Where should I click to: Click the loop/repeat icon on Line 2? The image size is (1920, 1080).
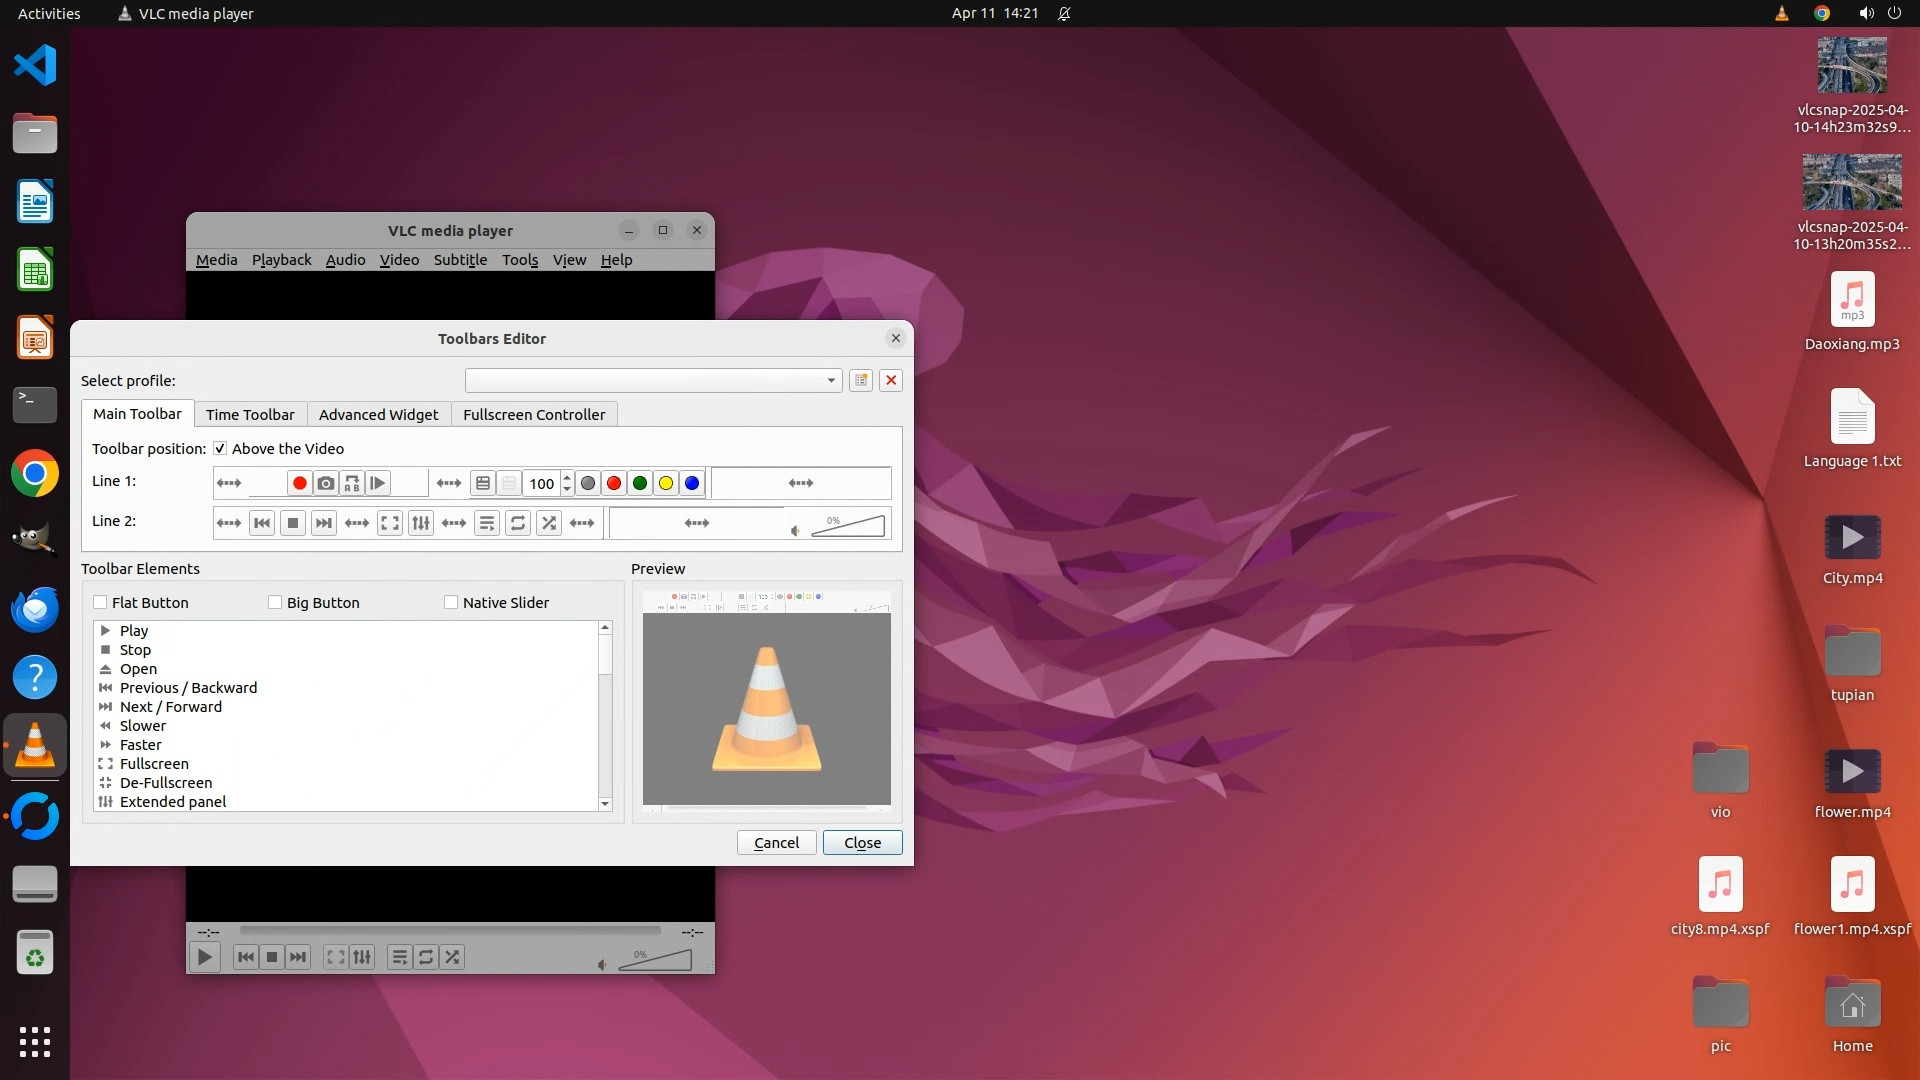518,523
